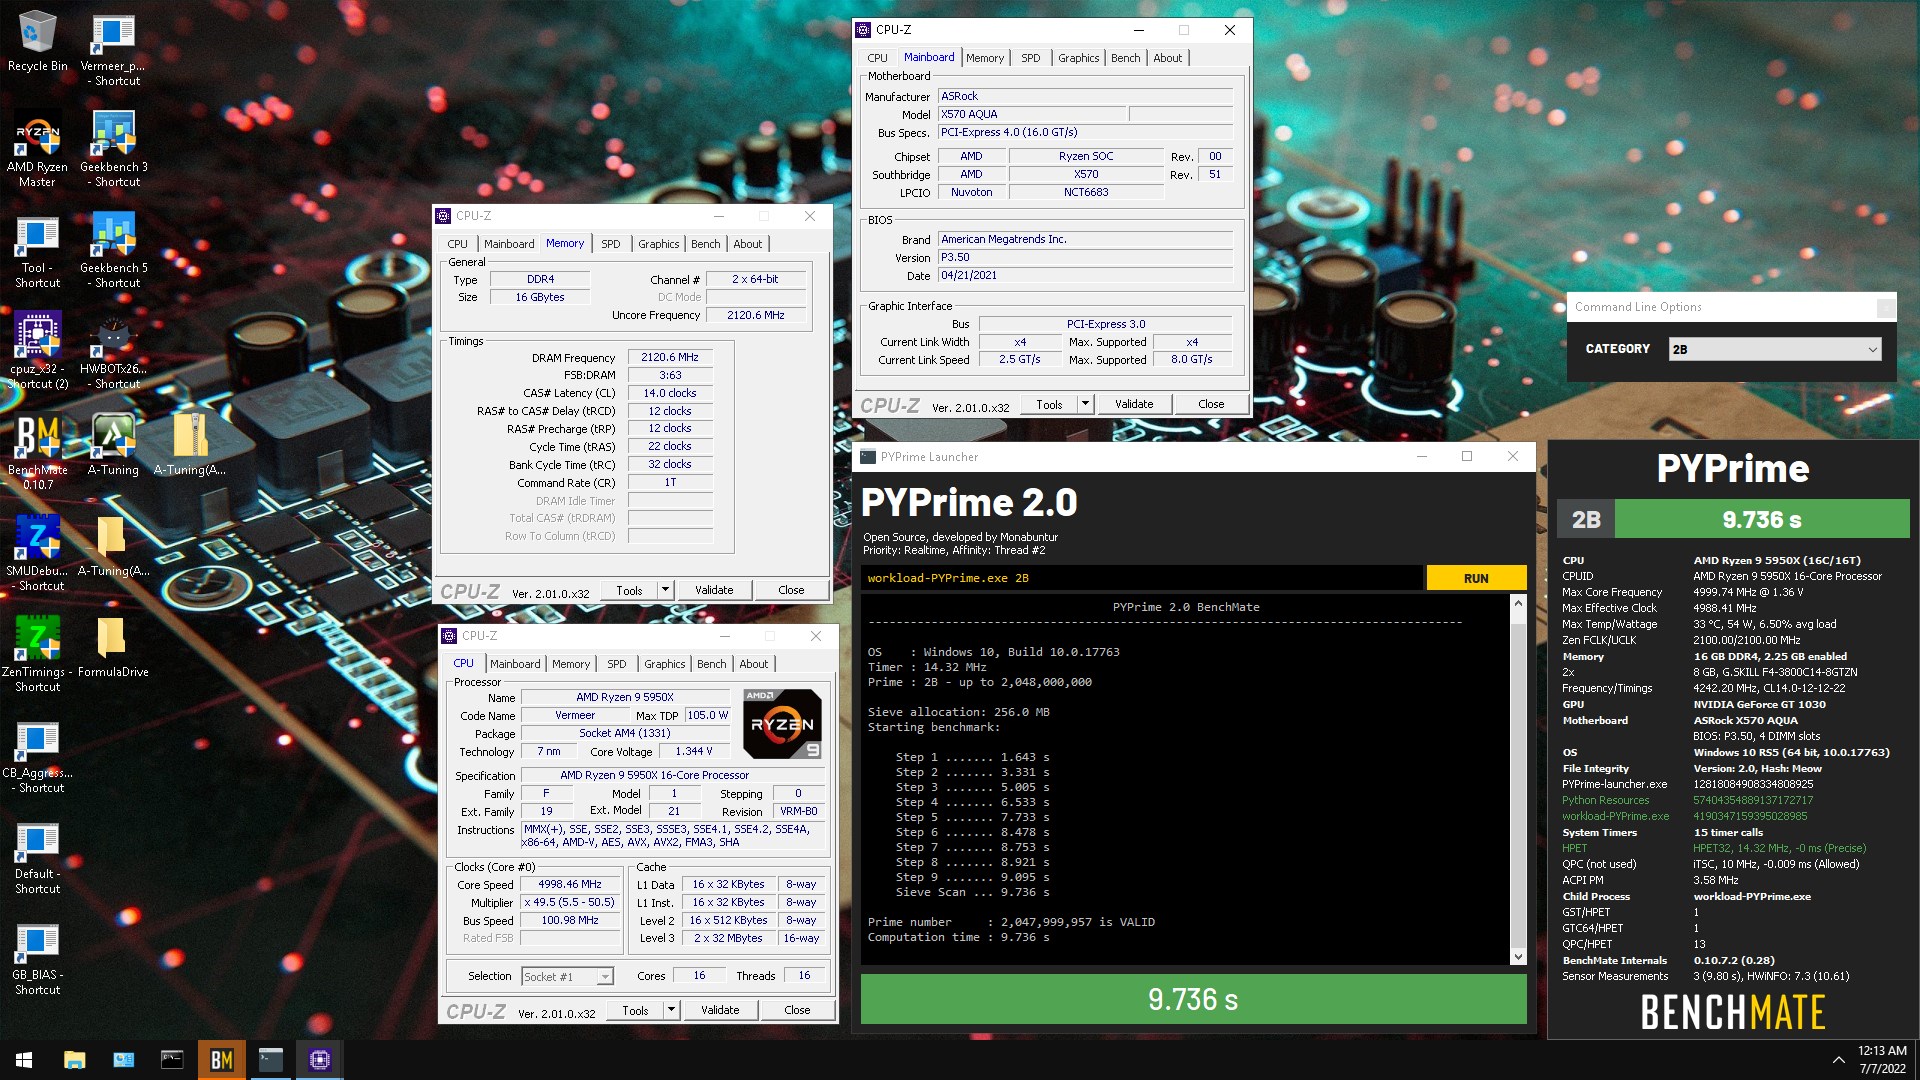Open ZenTimings Shortcut desktop icon
This screenshot has width=1920, height=1080.
click(x=37, y=654)
